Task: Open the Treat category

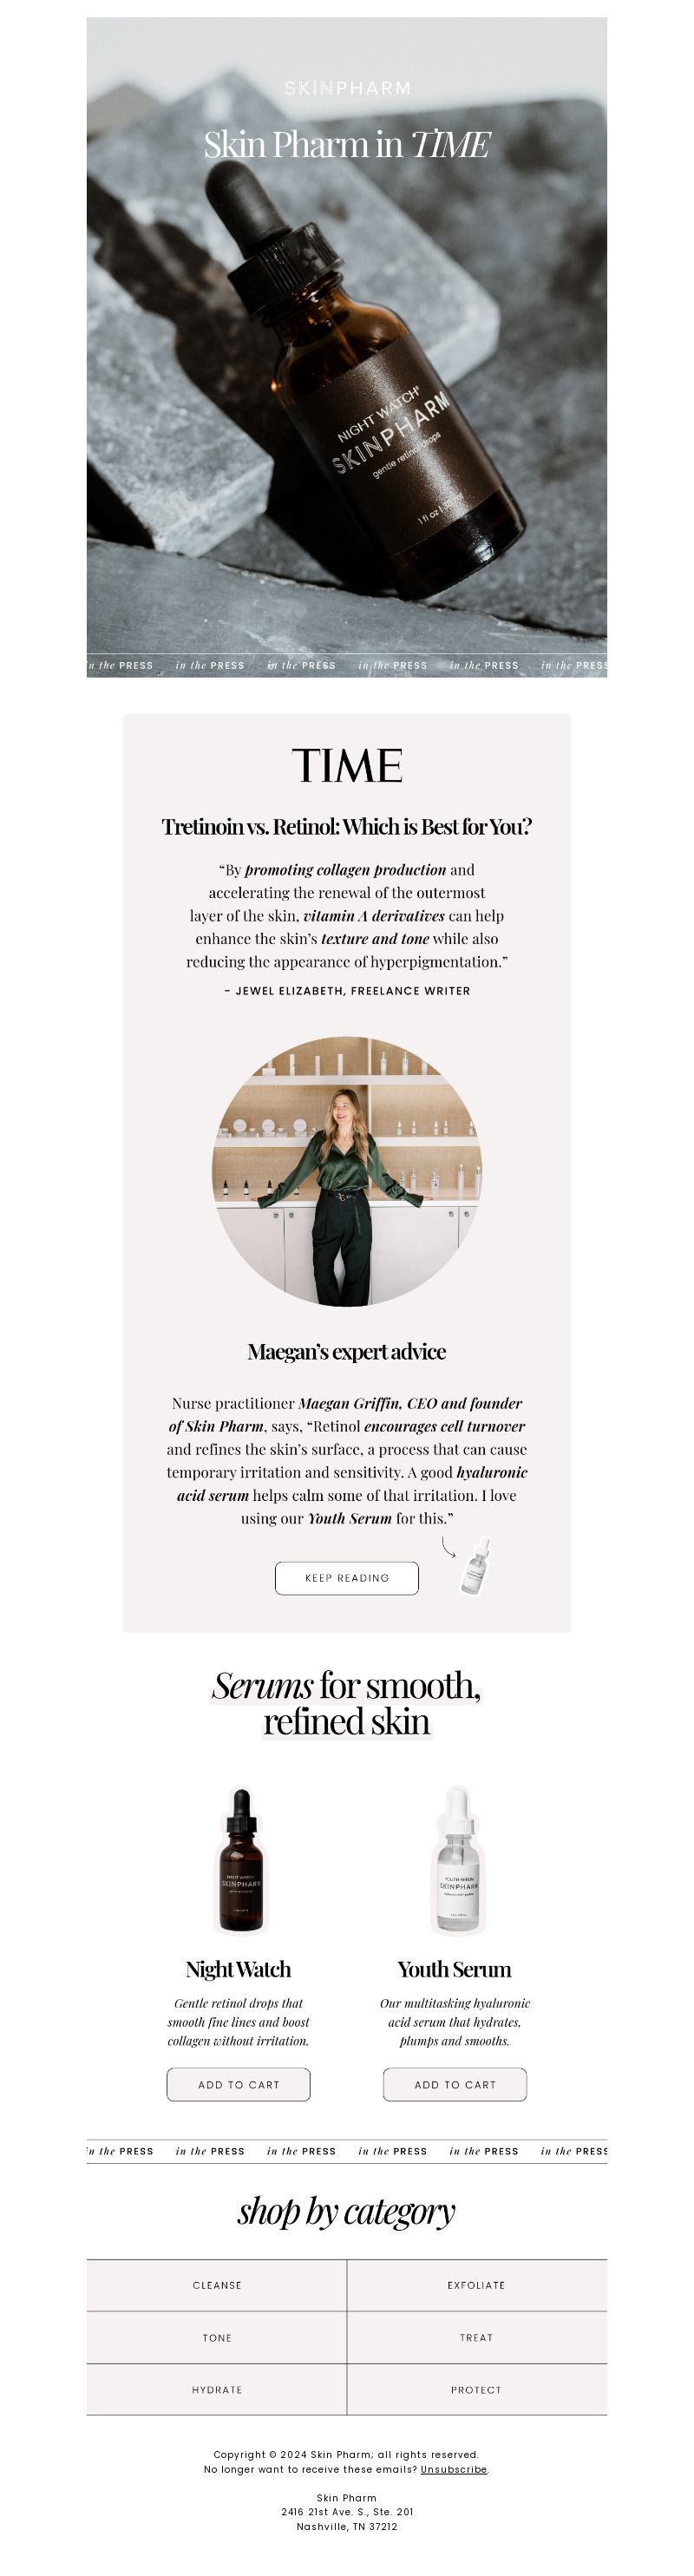Action: (477, 2338)
